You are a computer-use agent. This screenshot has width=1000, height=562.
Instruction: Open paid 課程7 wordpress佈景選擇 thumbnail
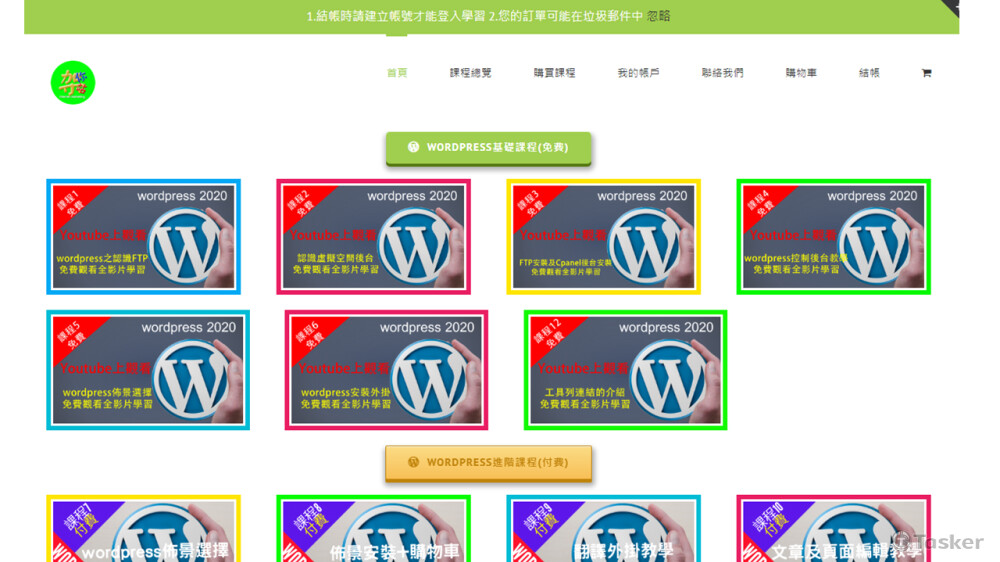tap(143, 529)
